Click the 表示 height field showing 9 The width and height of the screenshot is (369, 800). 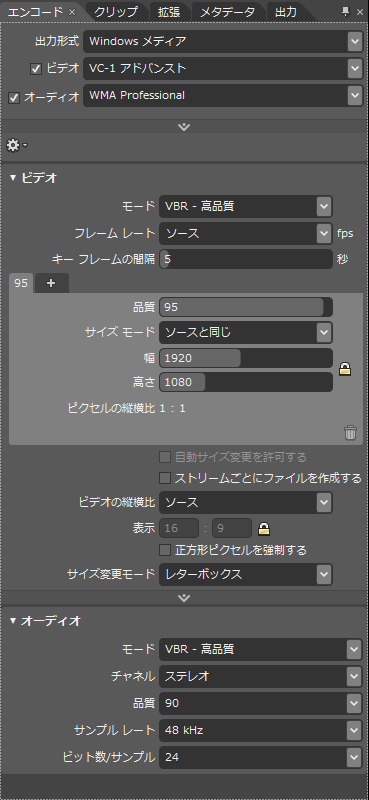pos(232,529)
